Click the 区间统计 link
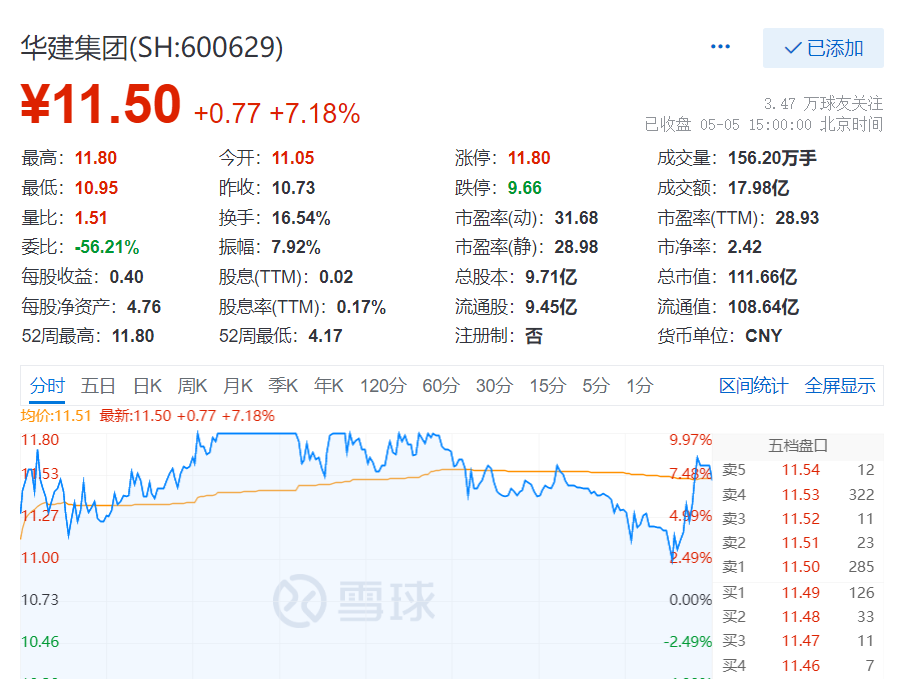899x679 pixels. click(753, 385)
